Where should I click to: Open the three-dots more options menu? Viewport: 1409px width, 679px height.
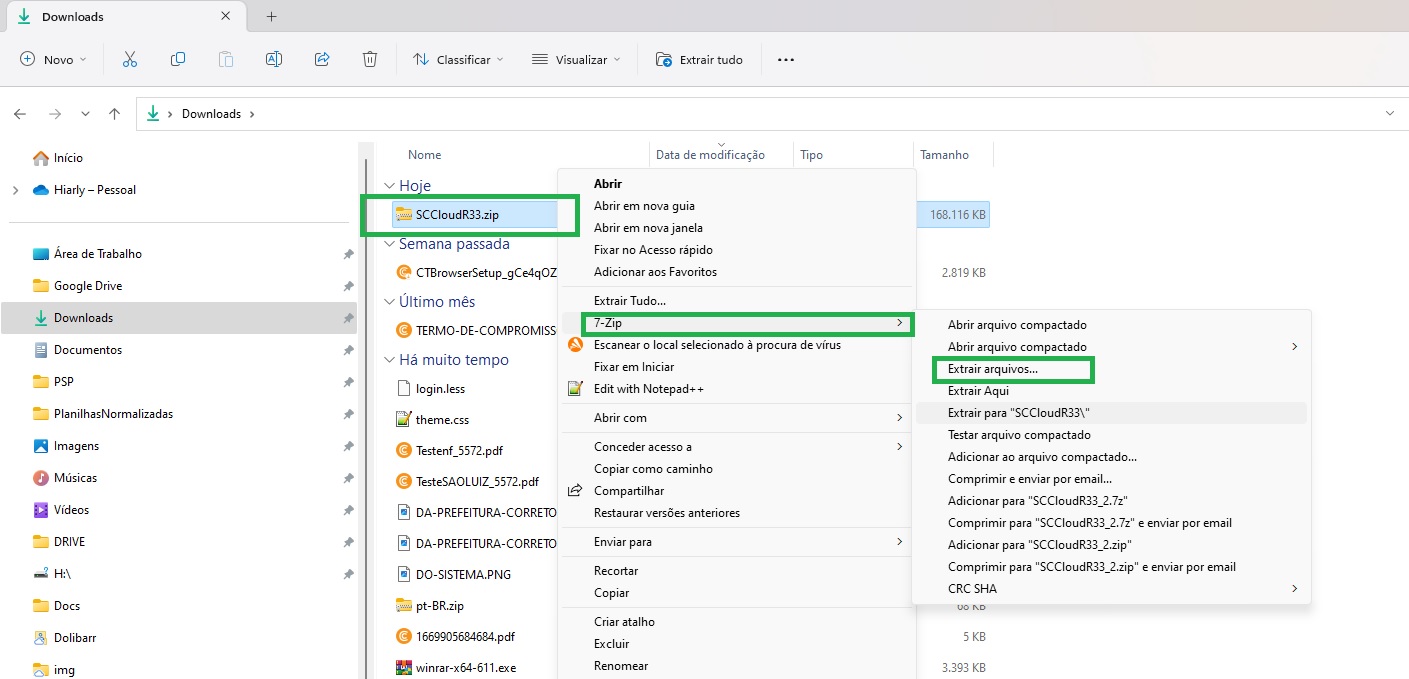pos(786,60)
